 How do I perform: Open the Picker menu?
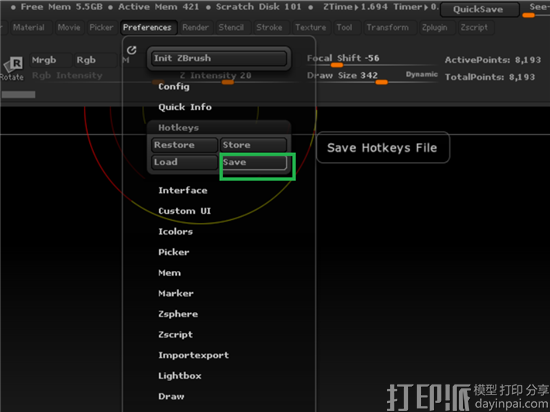point(101,27)
